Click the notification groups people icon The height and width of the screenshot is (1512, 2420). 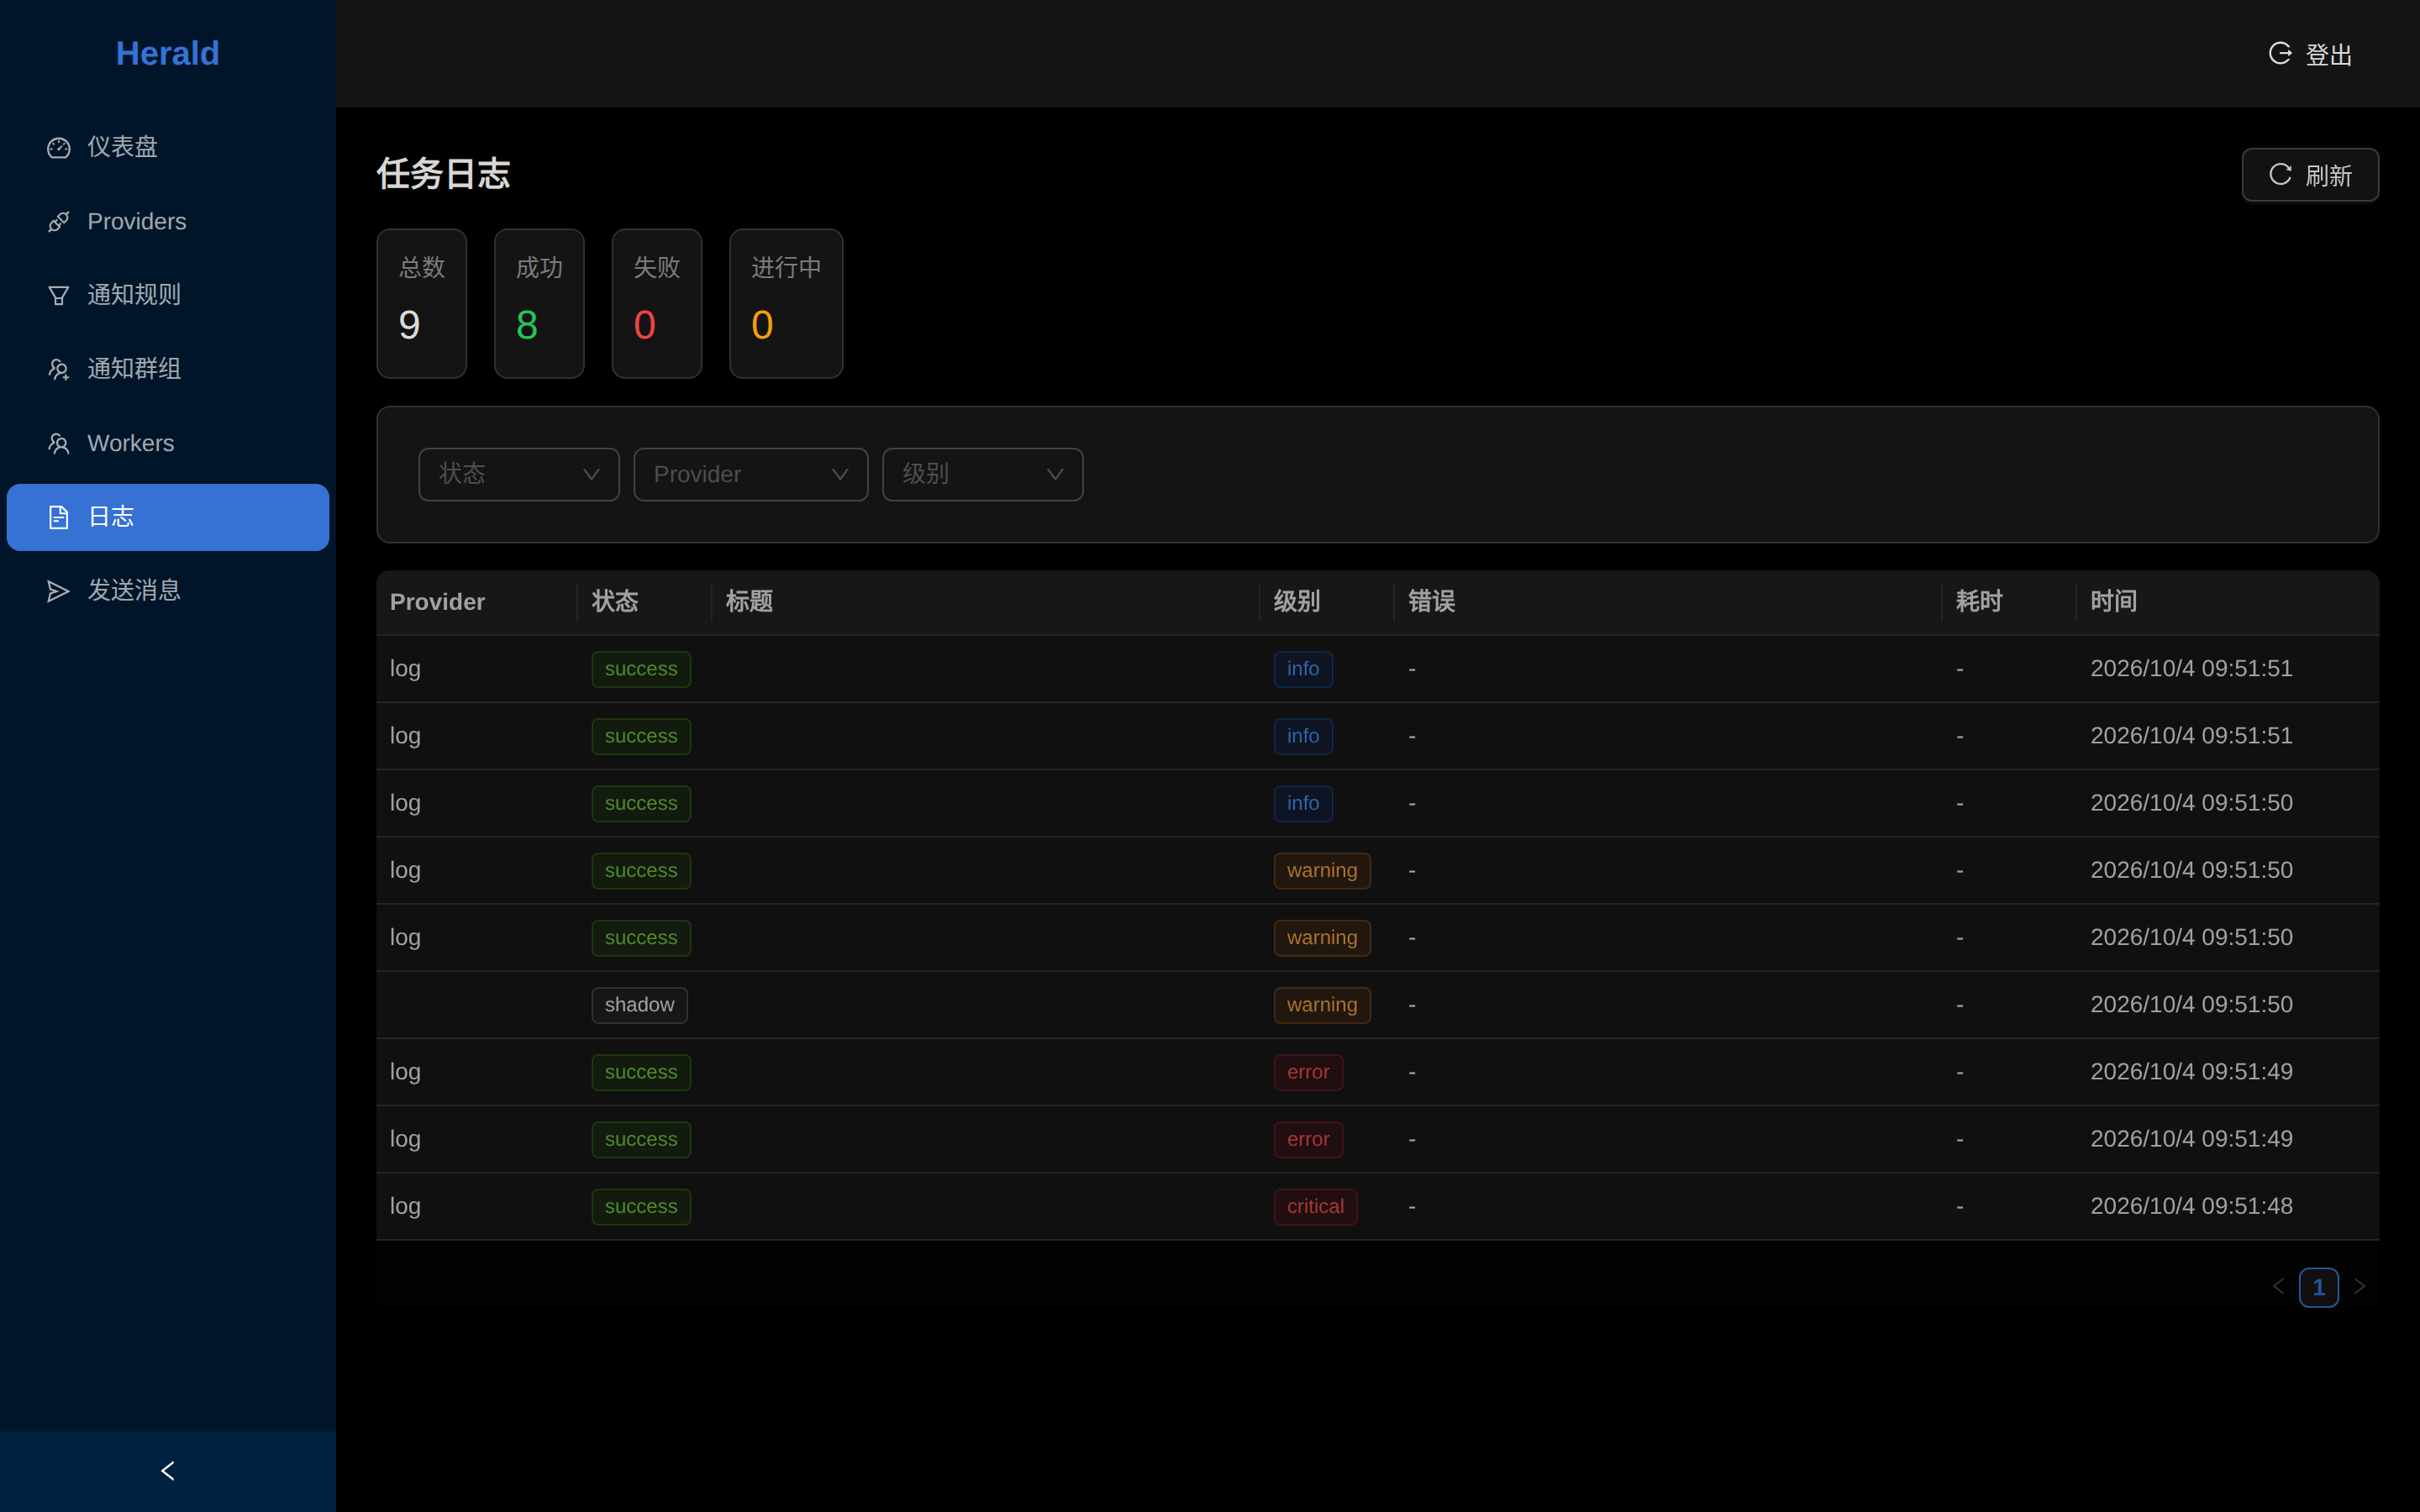(x=59, y=370)
